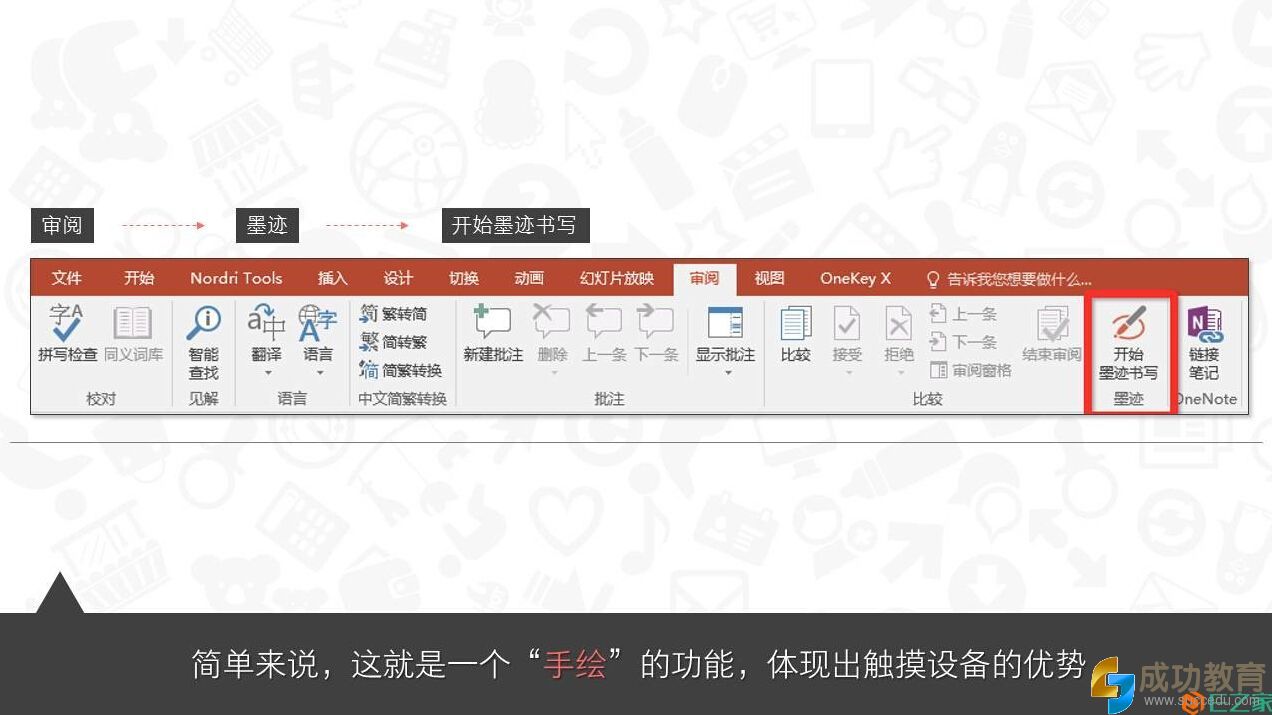Viewport: 1272px width, 715px height.
Task: Click the 简繁转换 conversion button
Action: point(401,370)
